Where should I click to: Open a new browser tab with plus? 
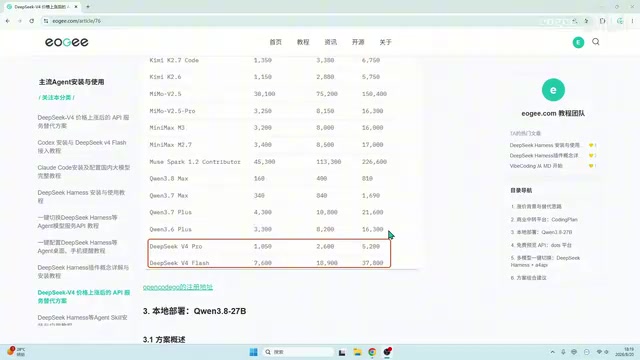pyautogui.click(x=88, y=7)
